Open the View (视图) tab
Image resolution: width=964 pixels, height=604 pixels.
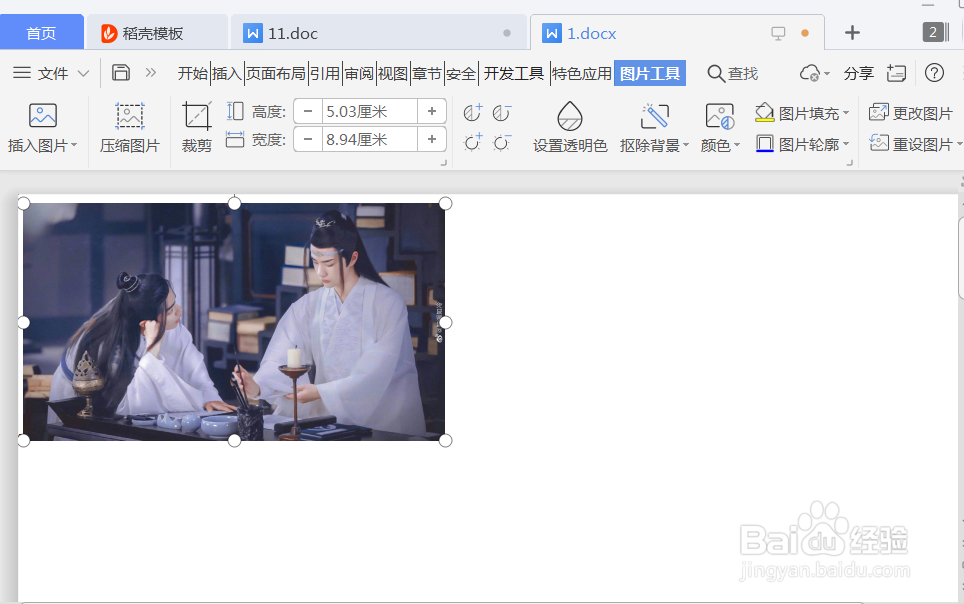(x=393, y=74)
